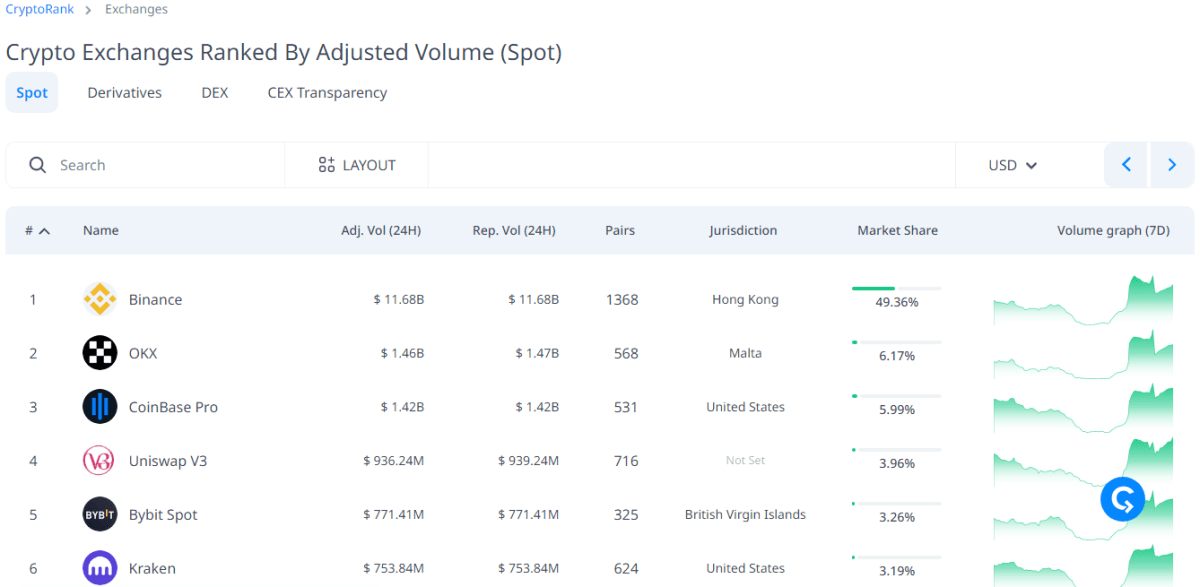Click the right pagination arrow button
1200x587 pixels.
1171,164
